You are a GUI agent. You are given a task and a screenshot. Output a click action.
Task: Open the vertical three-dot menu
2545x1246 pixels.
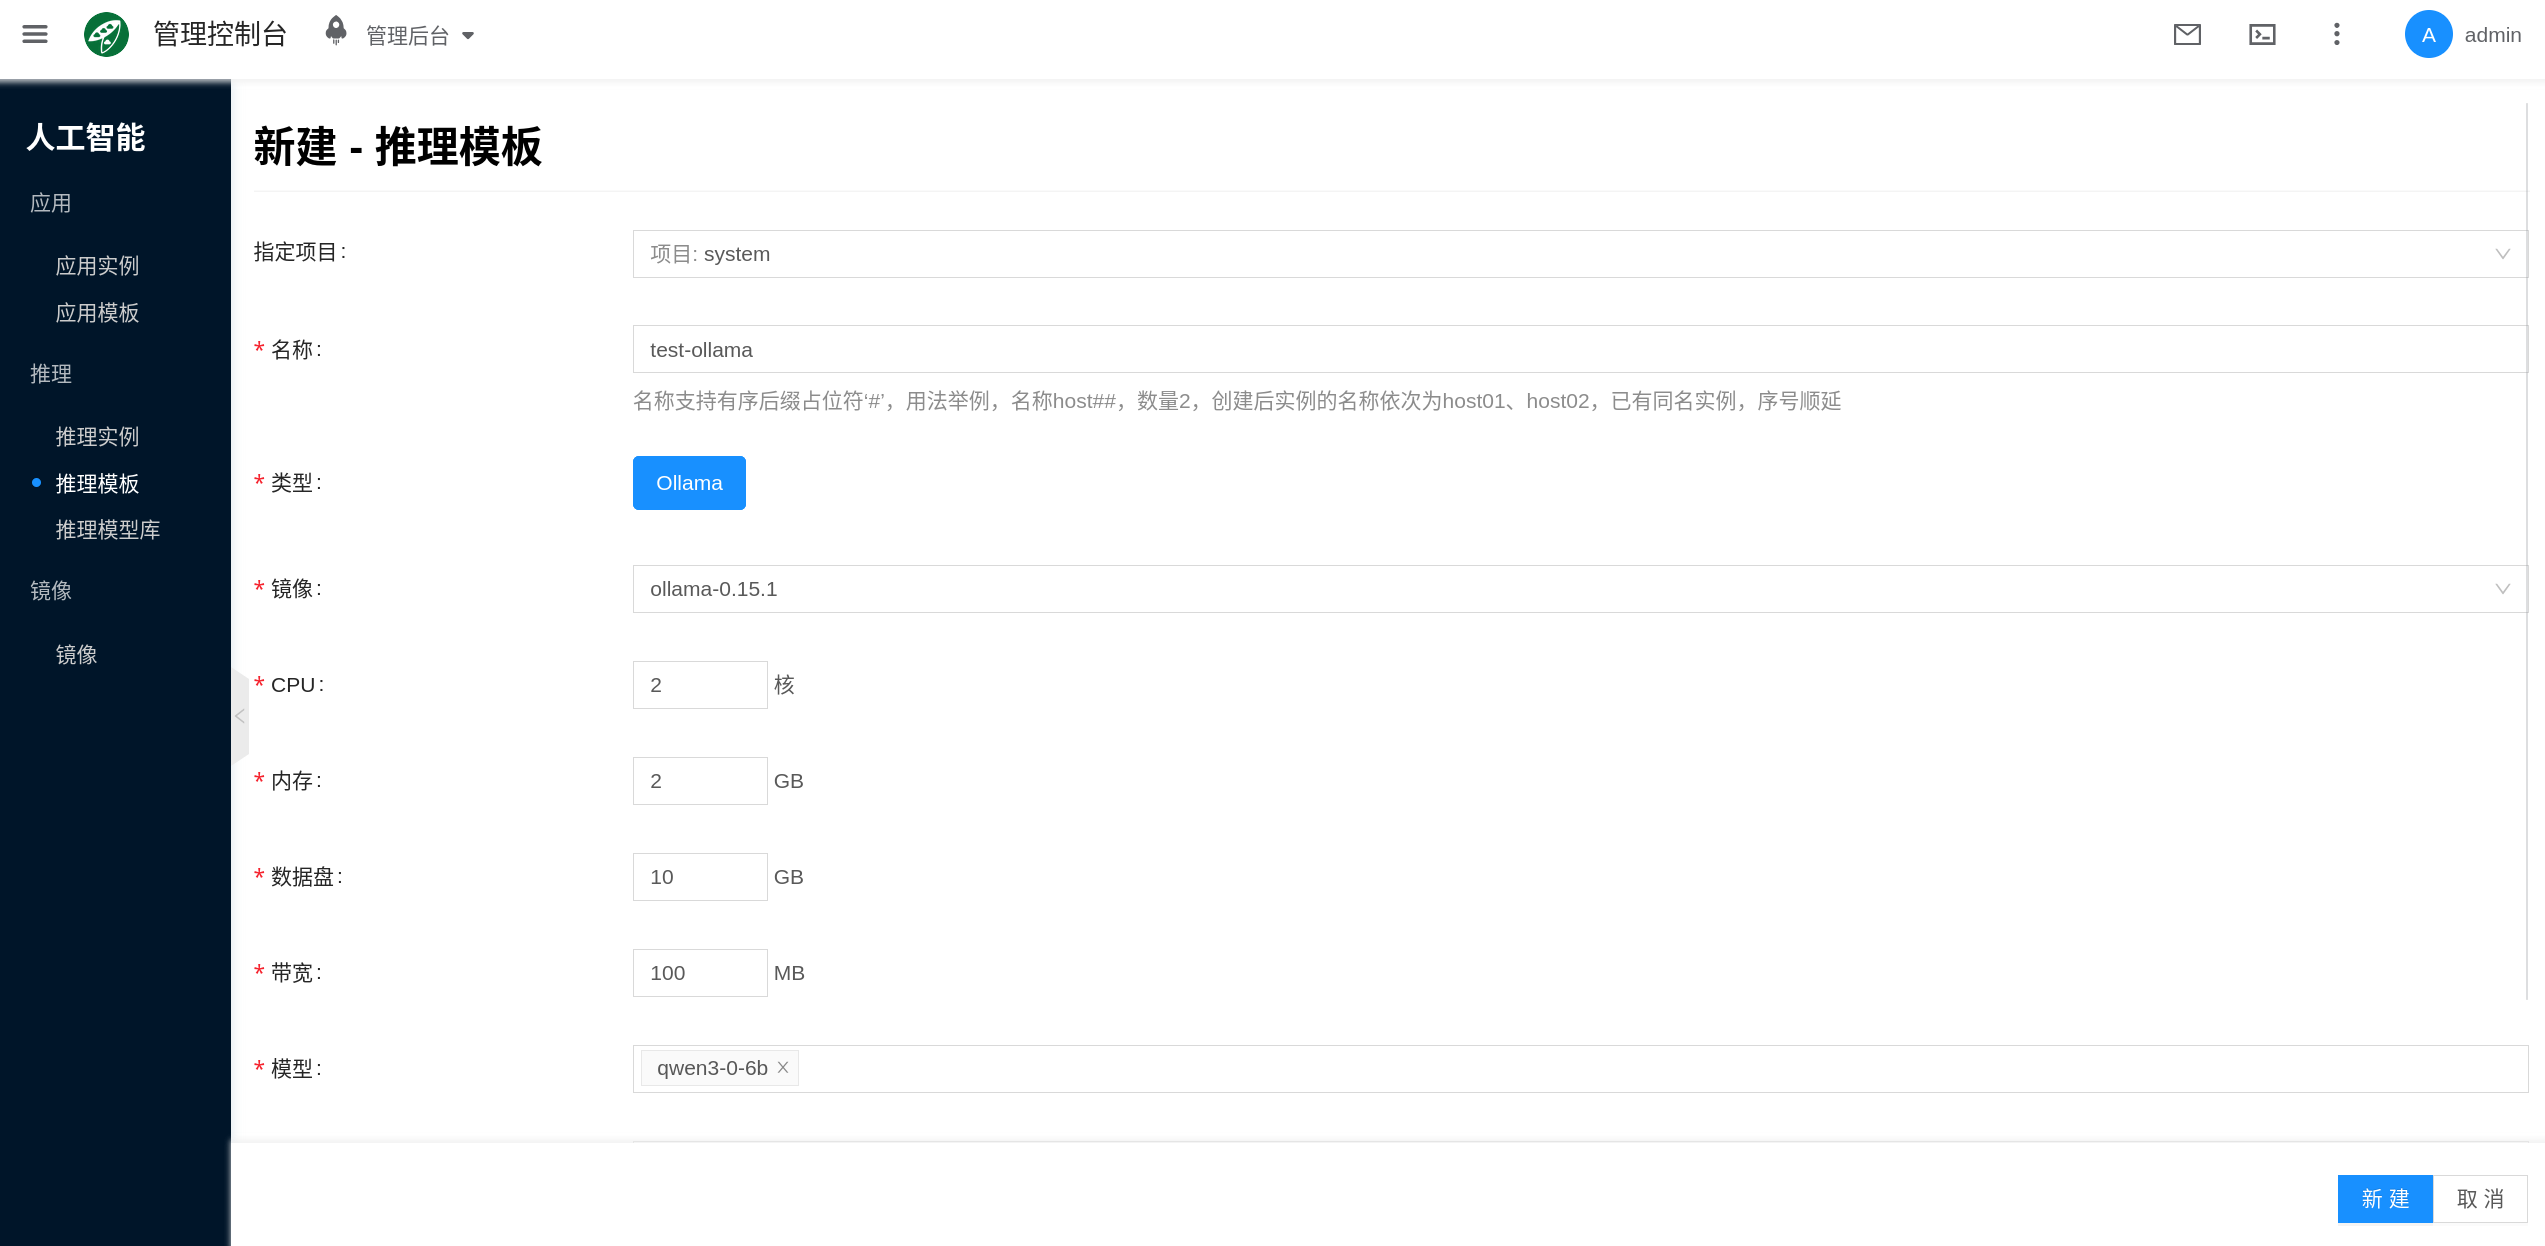click(2336, 35)
